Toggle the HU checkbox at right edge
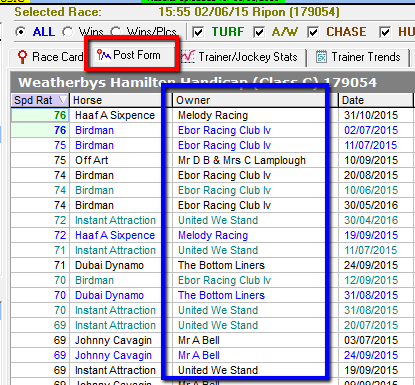Image resolution: width=415 pixels, height=385 pixels. 385,32
